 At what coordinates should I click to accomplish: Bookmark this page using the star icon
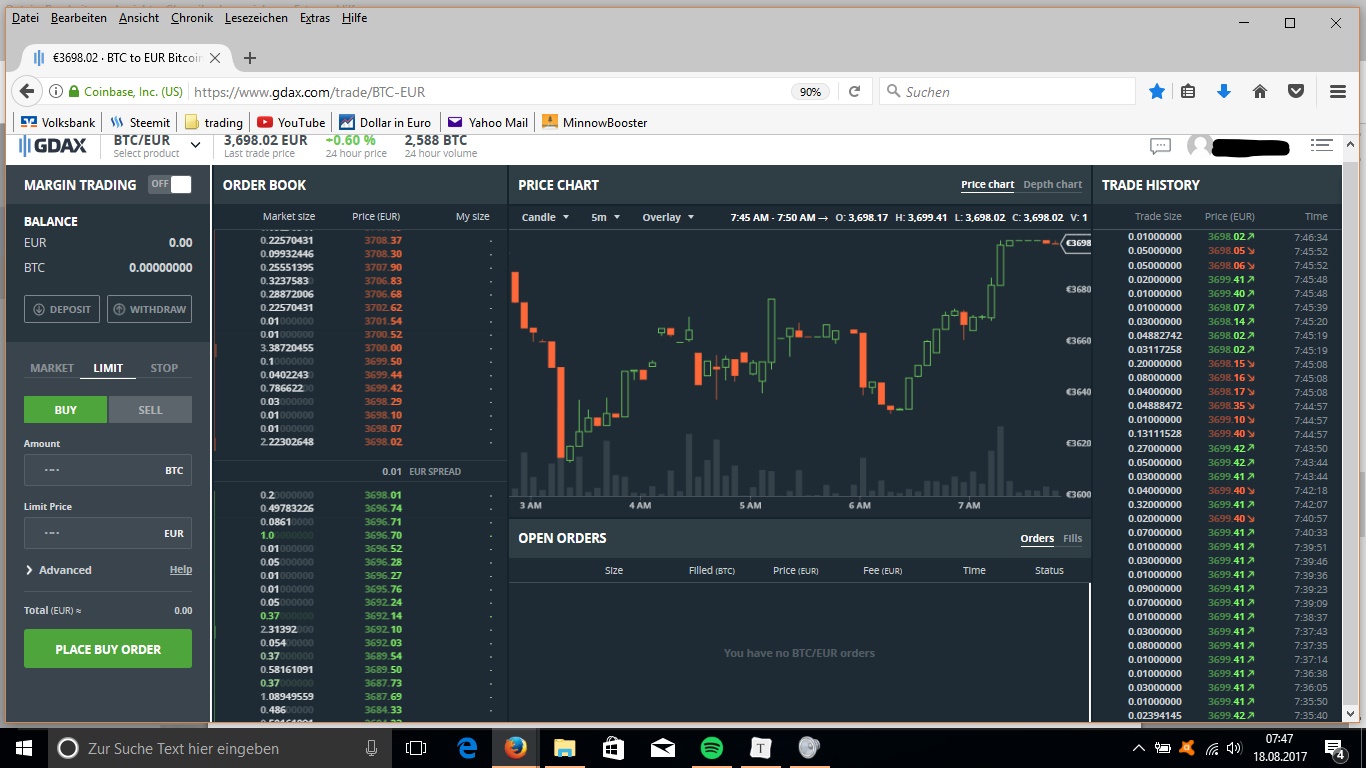pyautogui.click(x=1156, y=91)
